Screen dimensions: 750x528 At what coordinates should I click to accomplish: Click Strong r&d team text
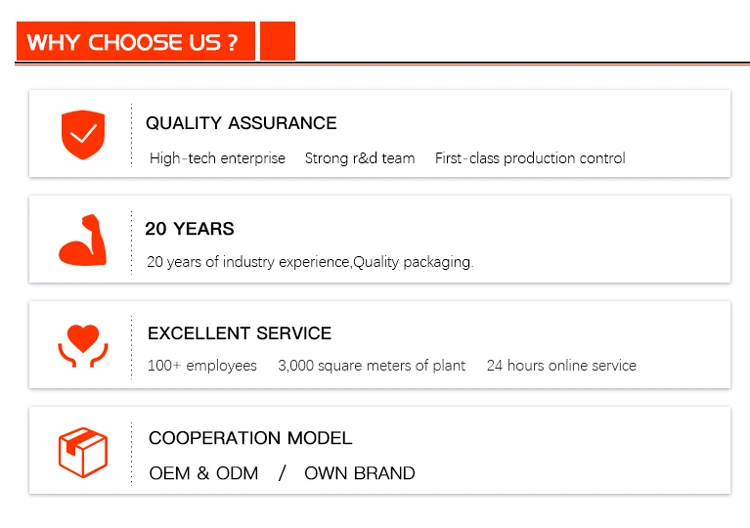click(x=360, y=158)
